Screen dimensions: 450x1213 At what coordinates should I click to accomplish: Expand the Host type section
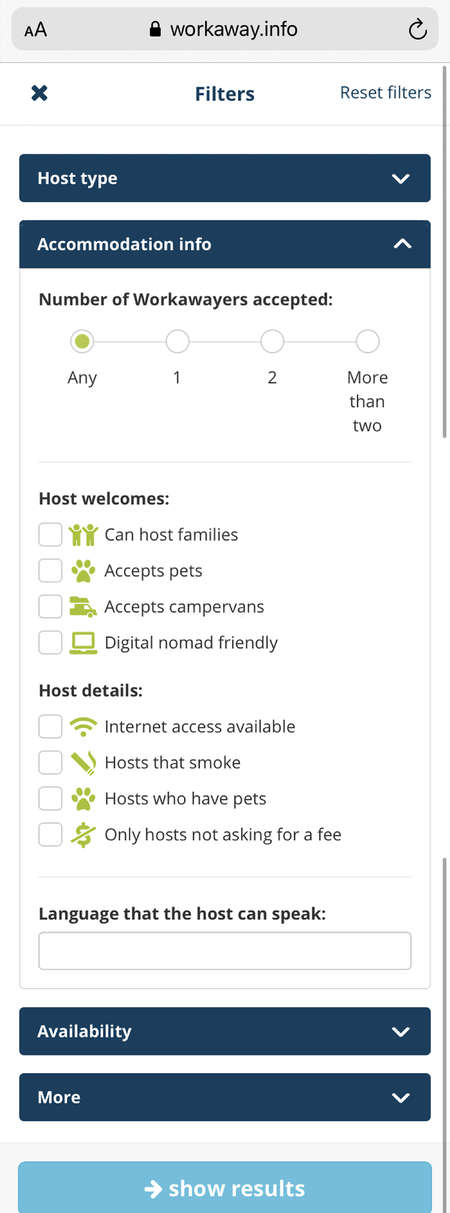pyautogui.click(x=225, y=178)
